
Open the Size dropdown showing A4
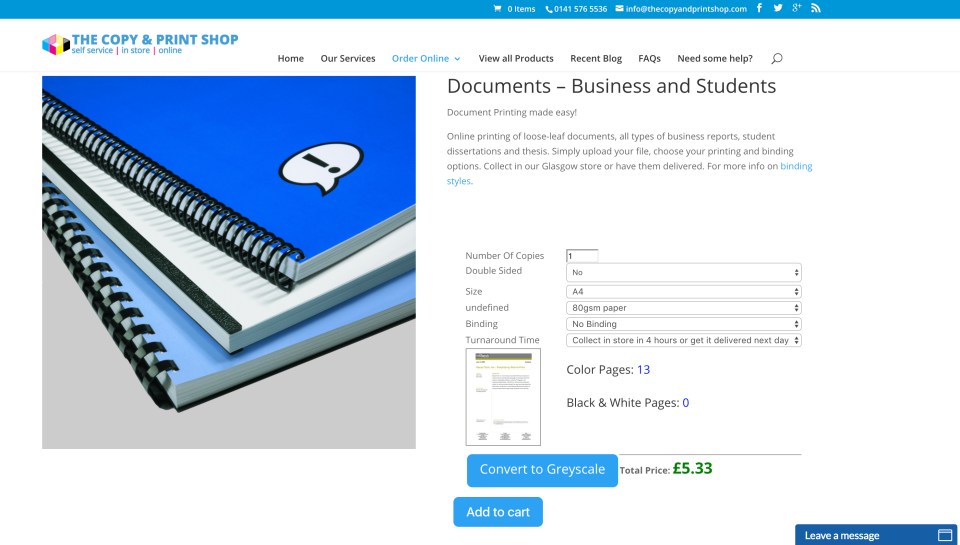pos(684,291)
